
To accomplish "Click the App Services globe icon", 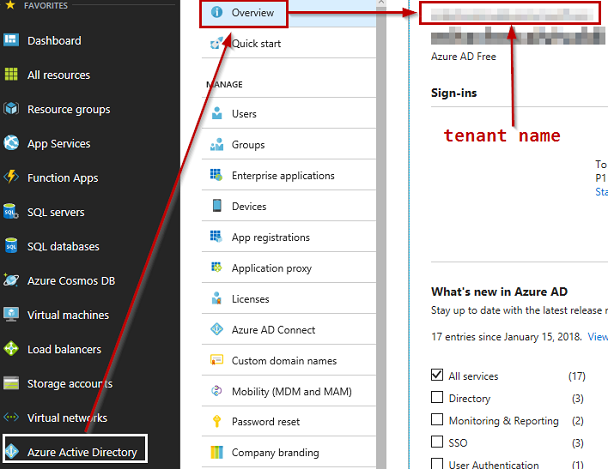I will (11, 143).
